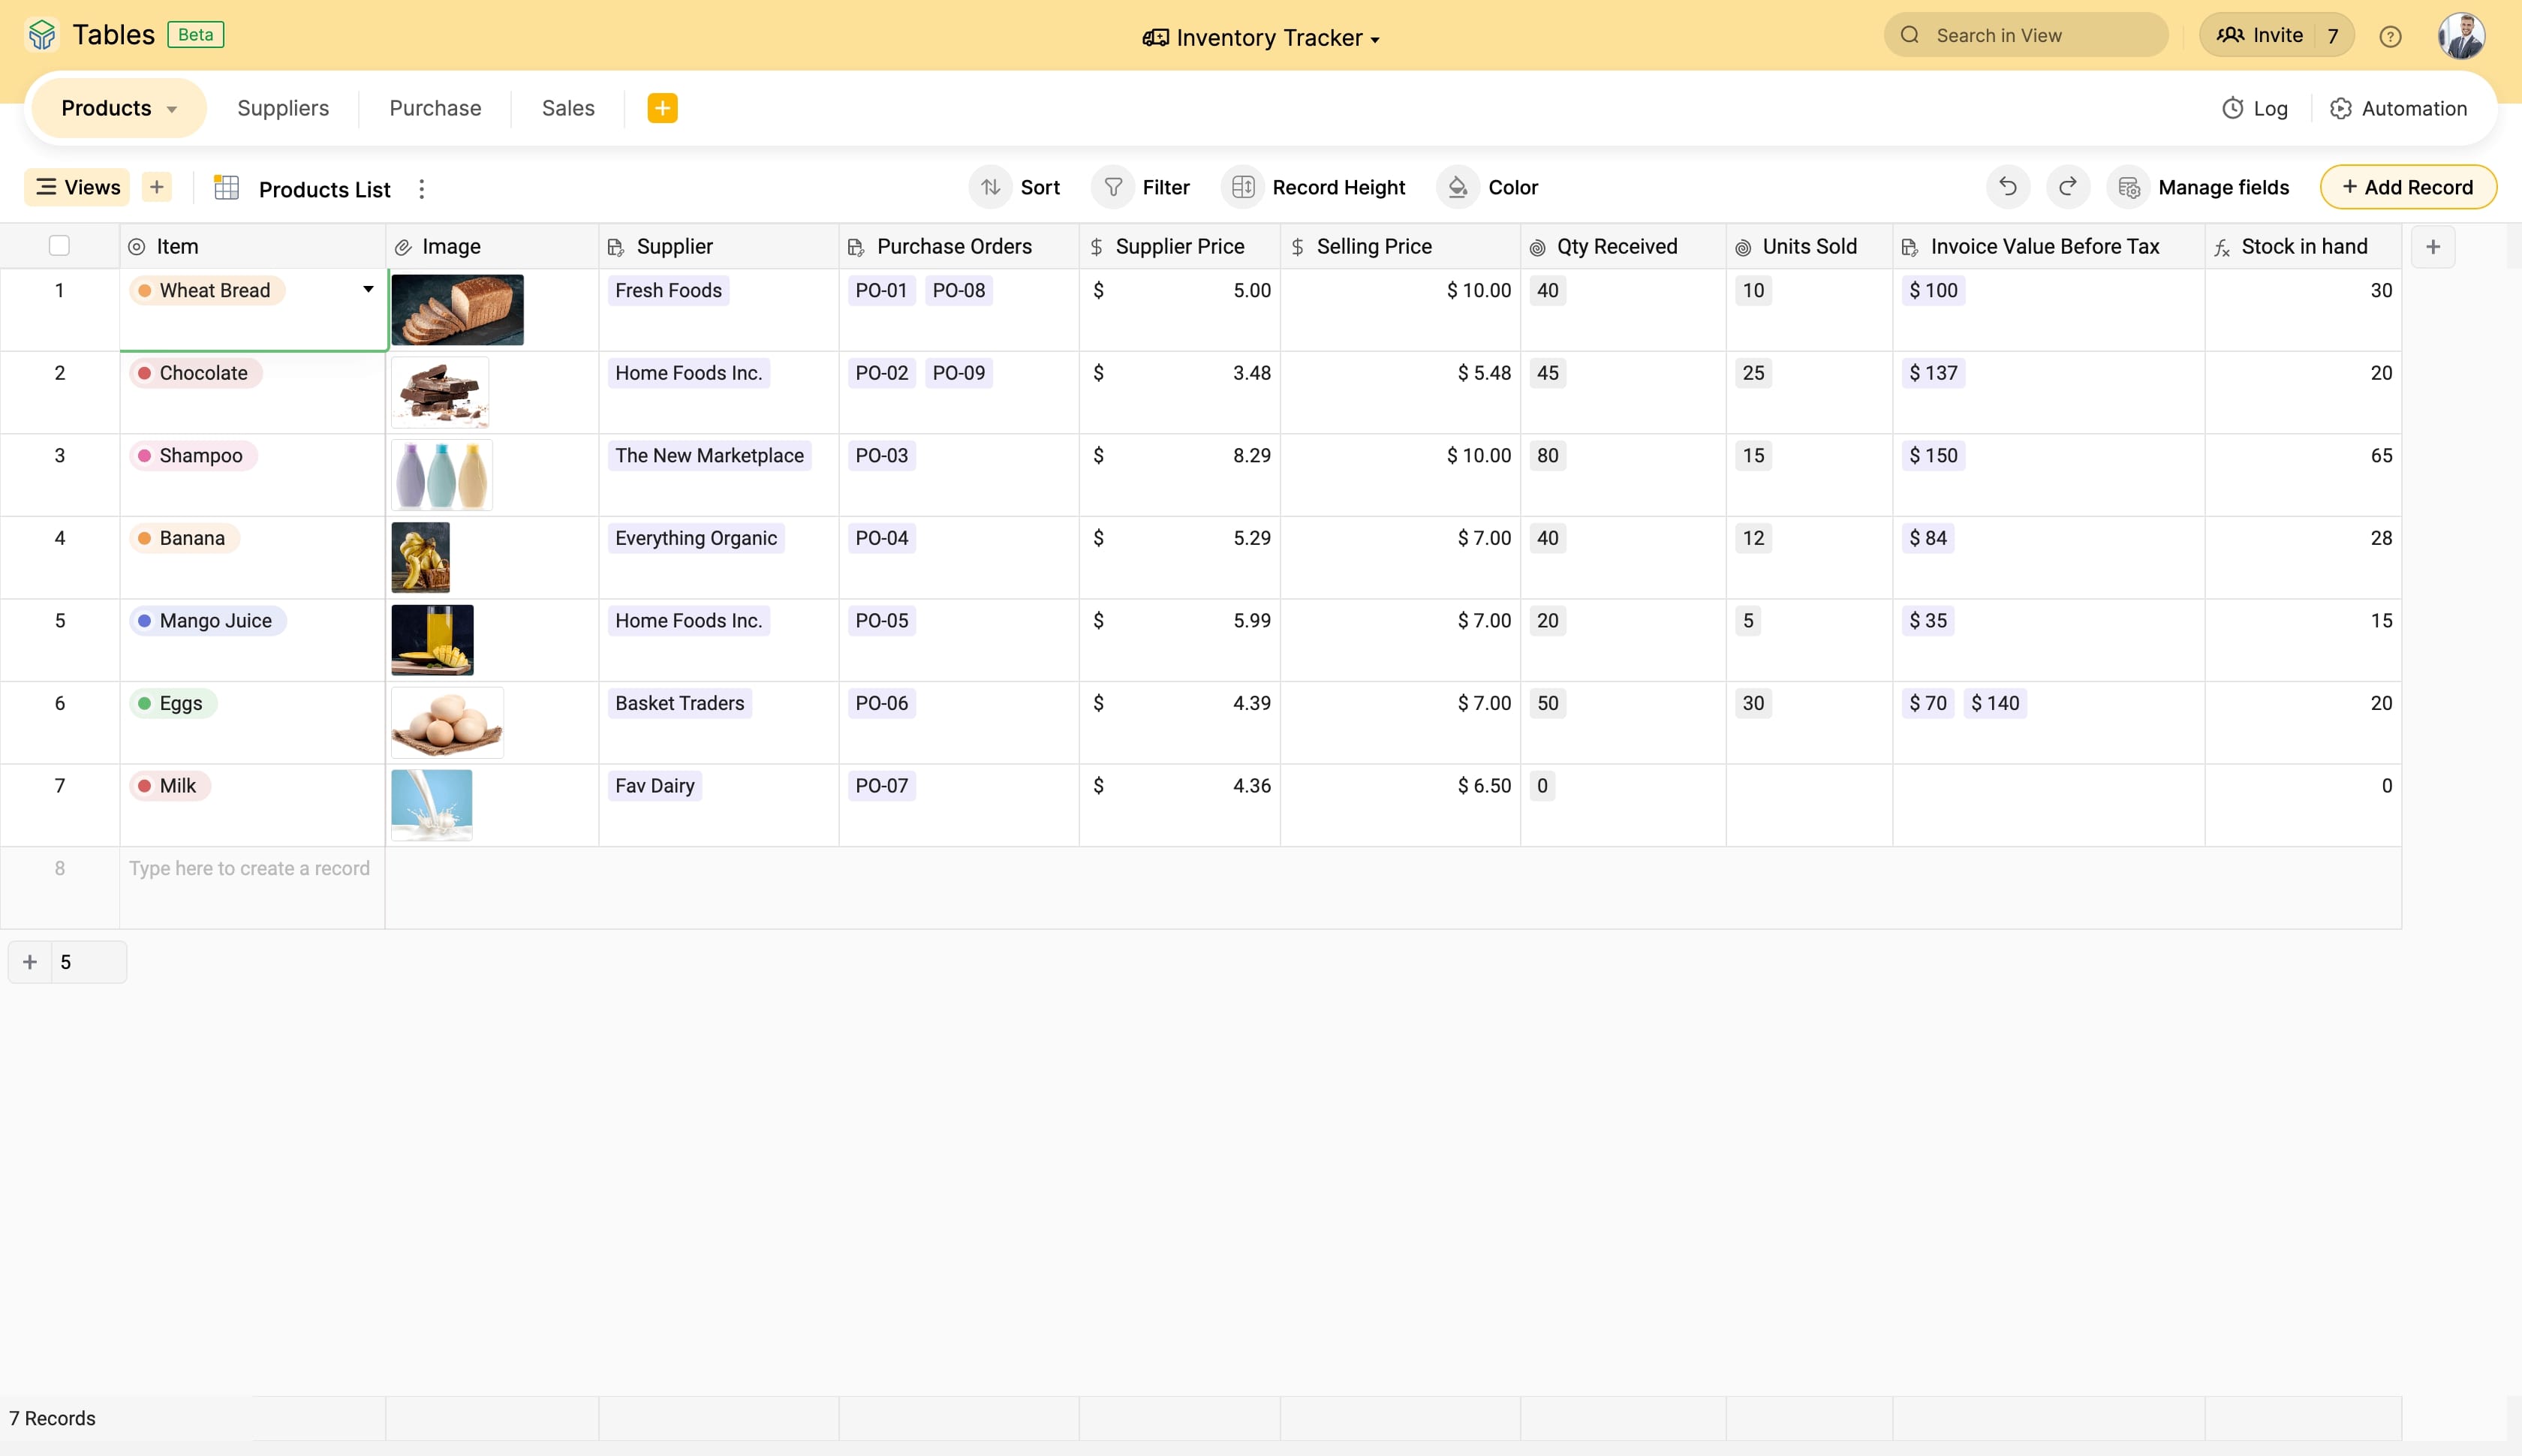
Task: Click the Selling Price column header
Action: click(x=1400, y=246)
